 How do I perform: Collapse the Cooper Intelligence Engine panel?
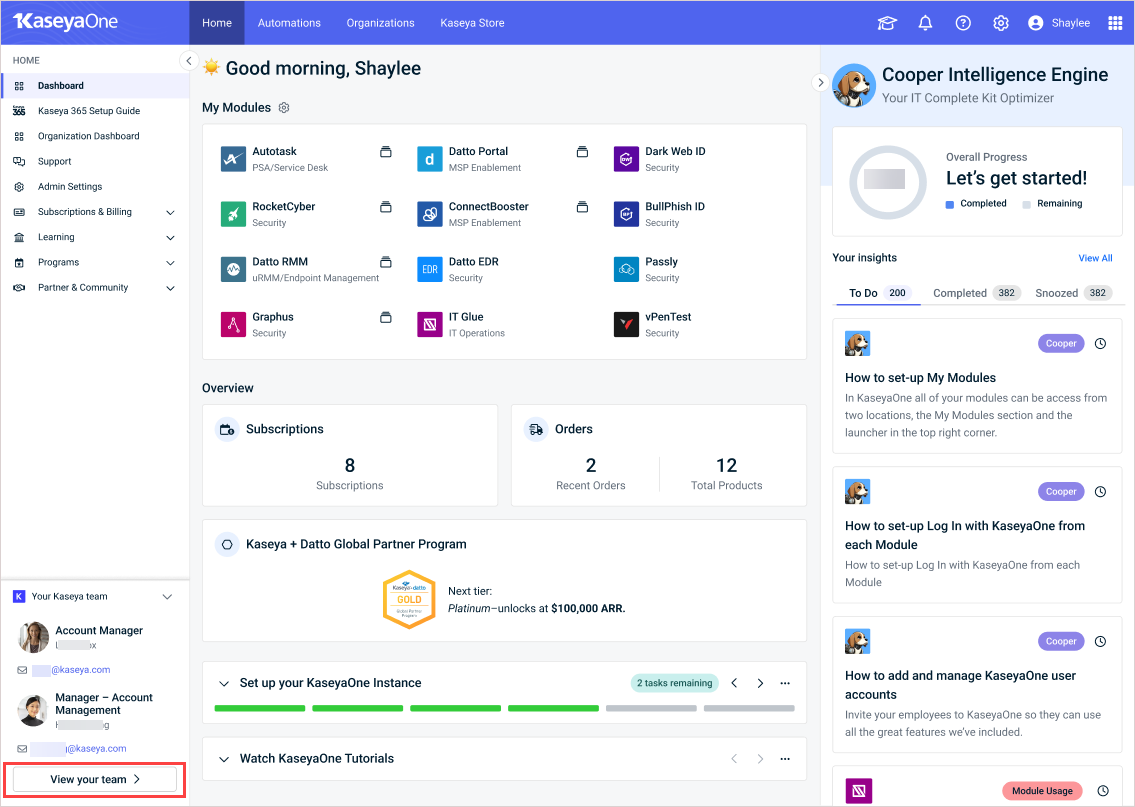(x=821, y=83)
